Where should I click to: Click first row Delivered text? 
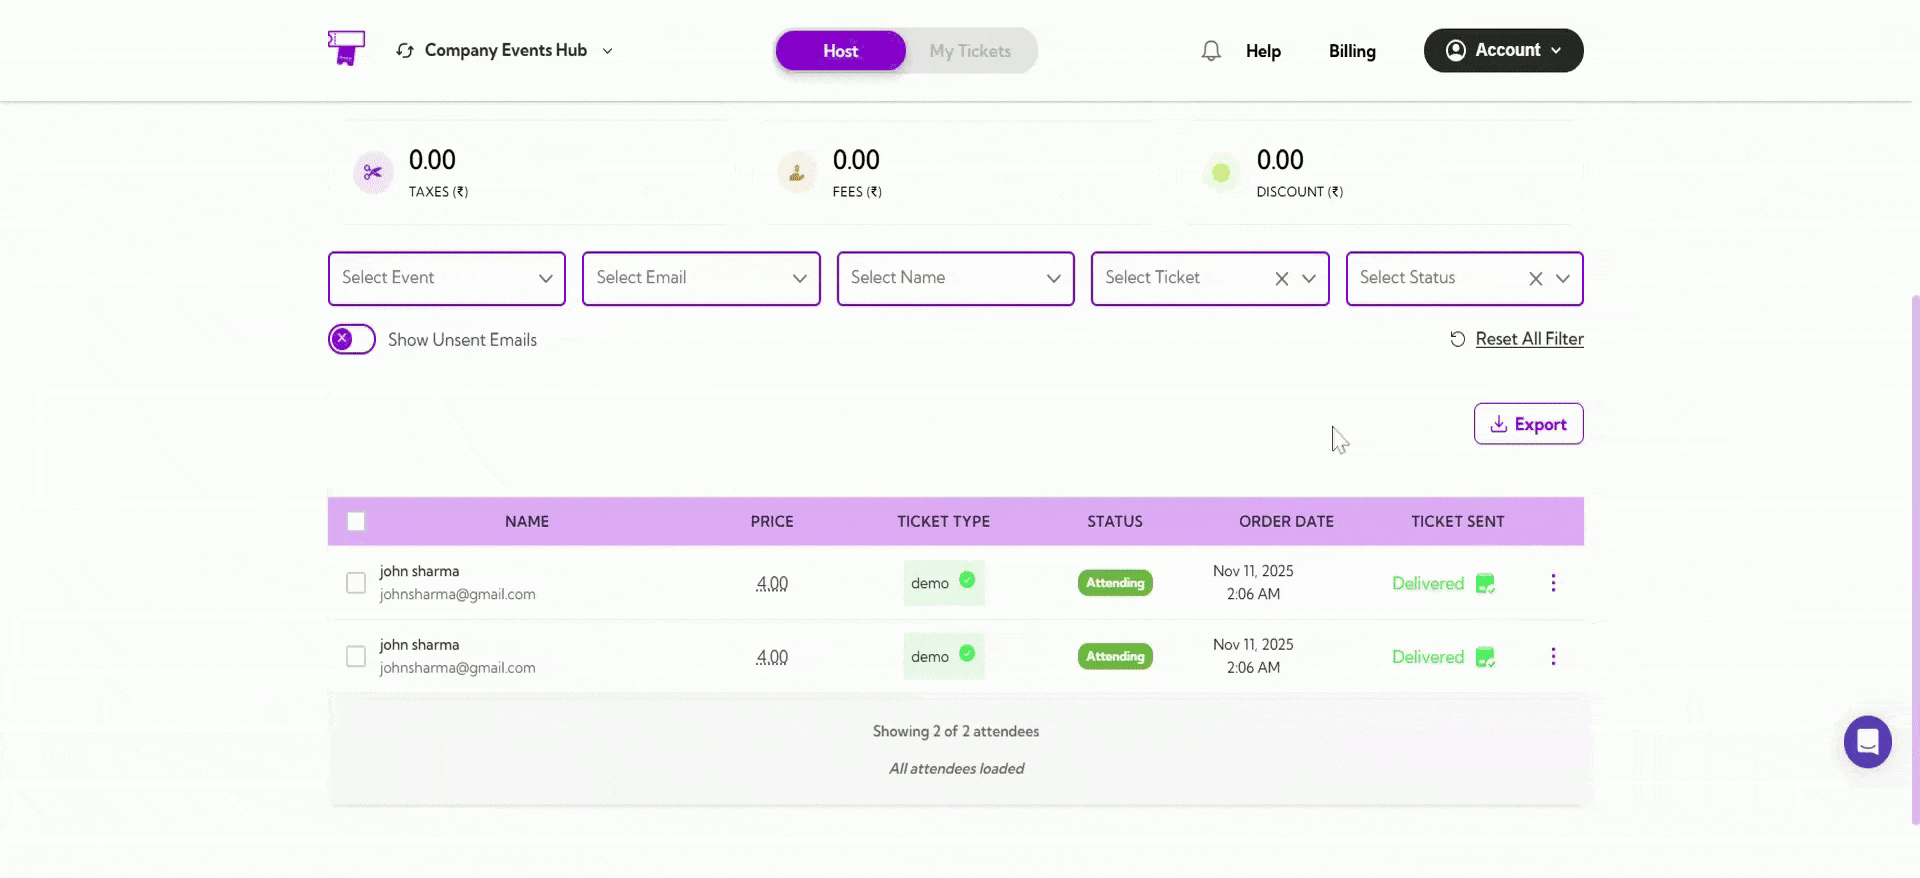(x=1428, y=583)
